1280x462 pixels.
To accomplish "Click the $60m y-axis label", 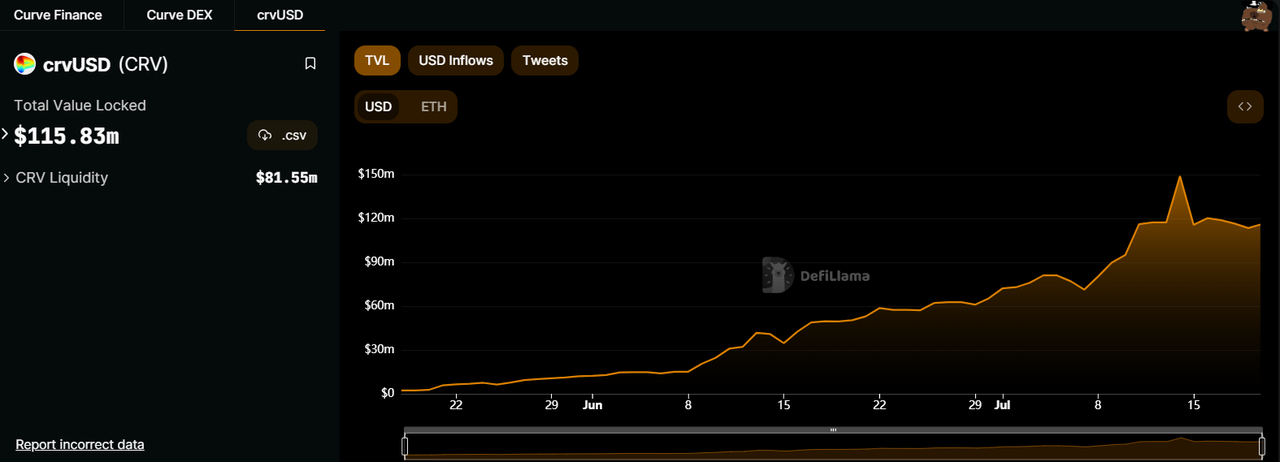I will pos(378,305).
